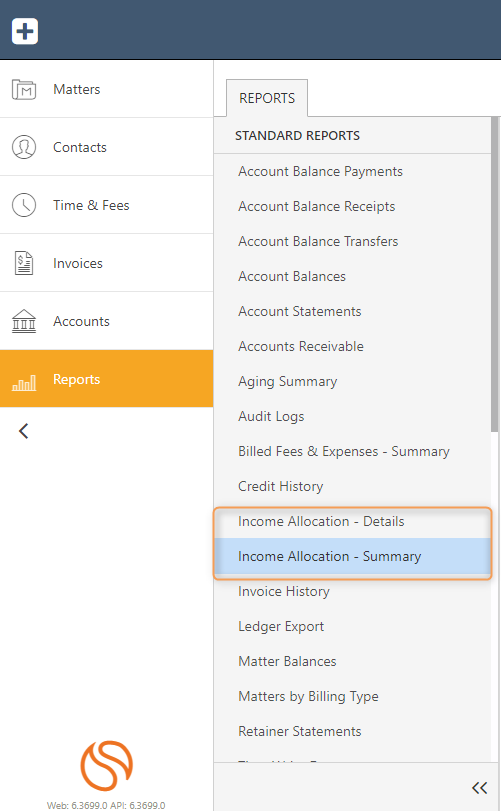The width and height of the screenshot is (501, 811).
Task: Open the Credit History report
Action: coord(352,487)
